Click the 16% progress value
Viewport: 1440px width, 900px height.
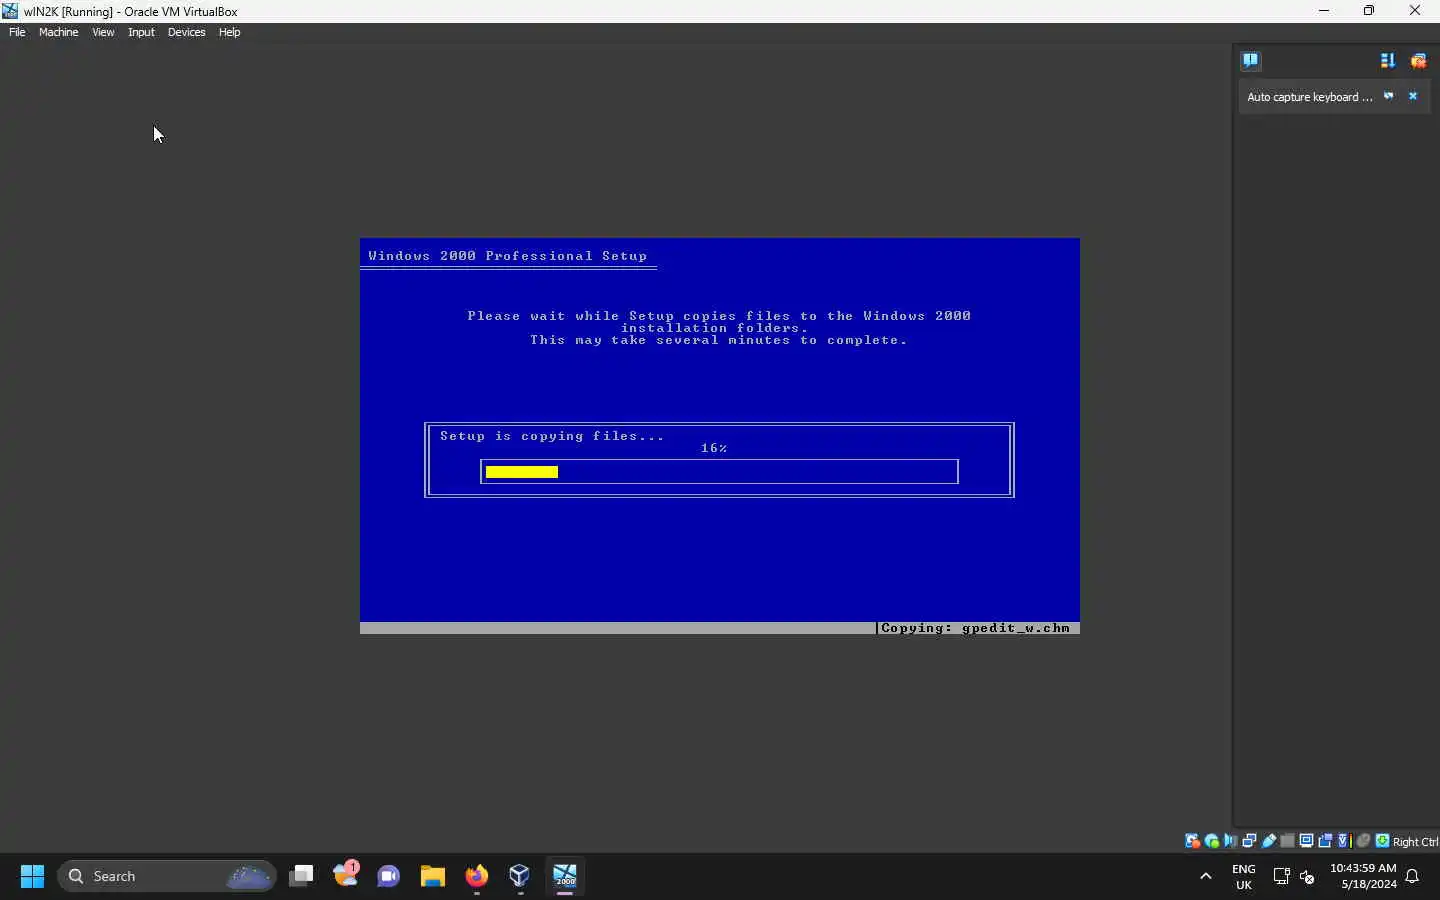[714, 448]
